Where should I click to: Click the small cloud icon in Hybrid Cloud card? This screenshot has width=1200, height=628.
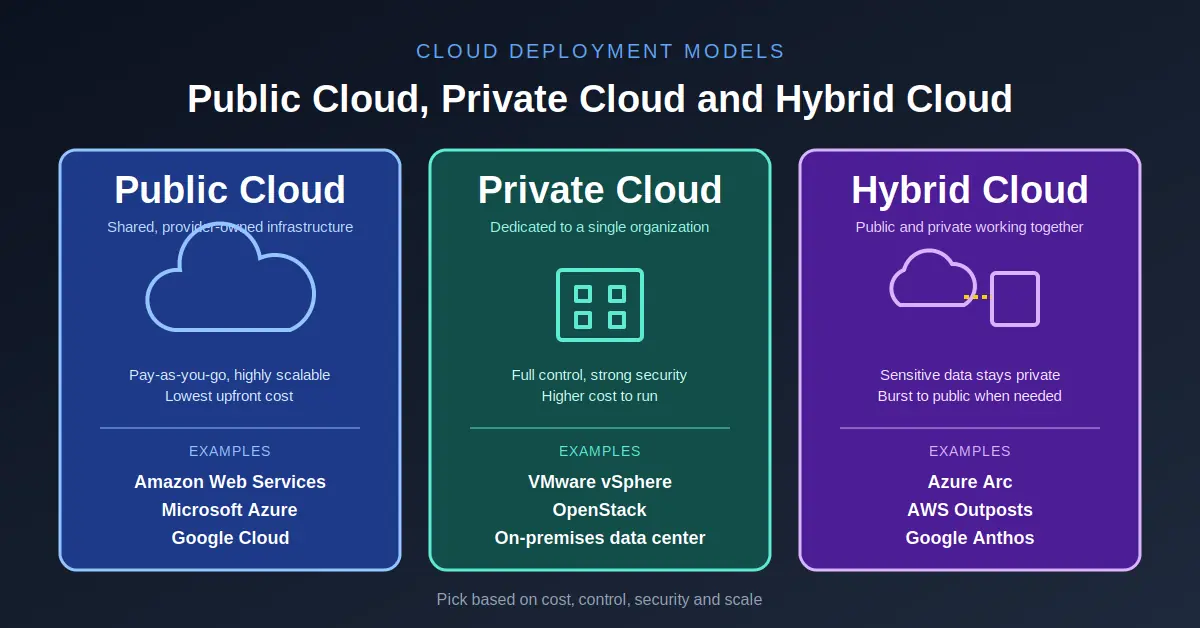[933, 278]
